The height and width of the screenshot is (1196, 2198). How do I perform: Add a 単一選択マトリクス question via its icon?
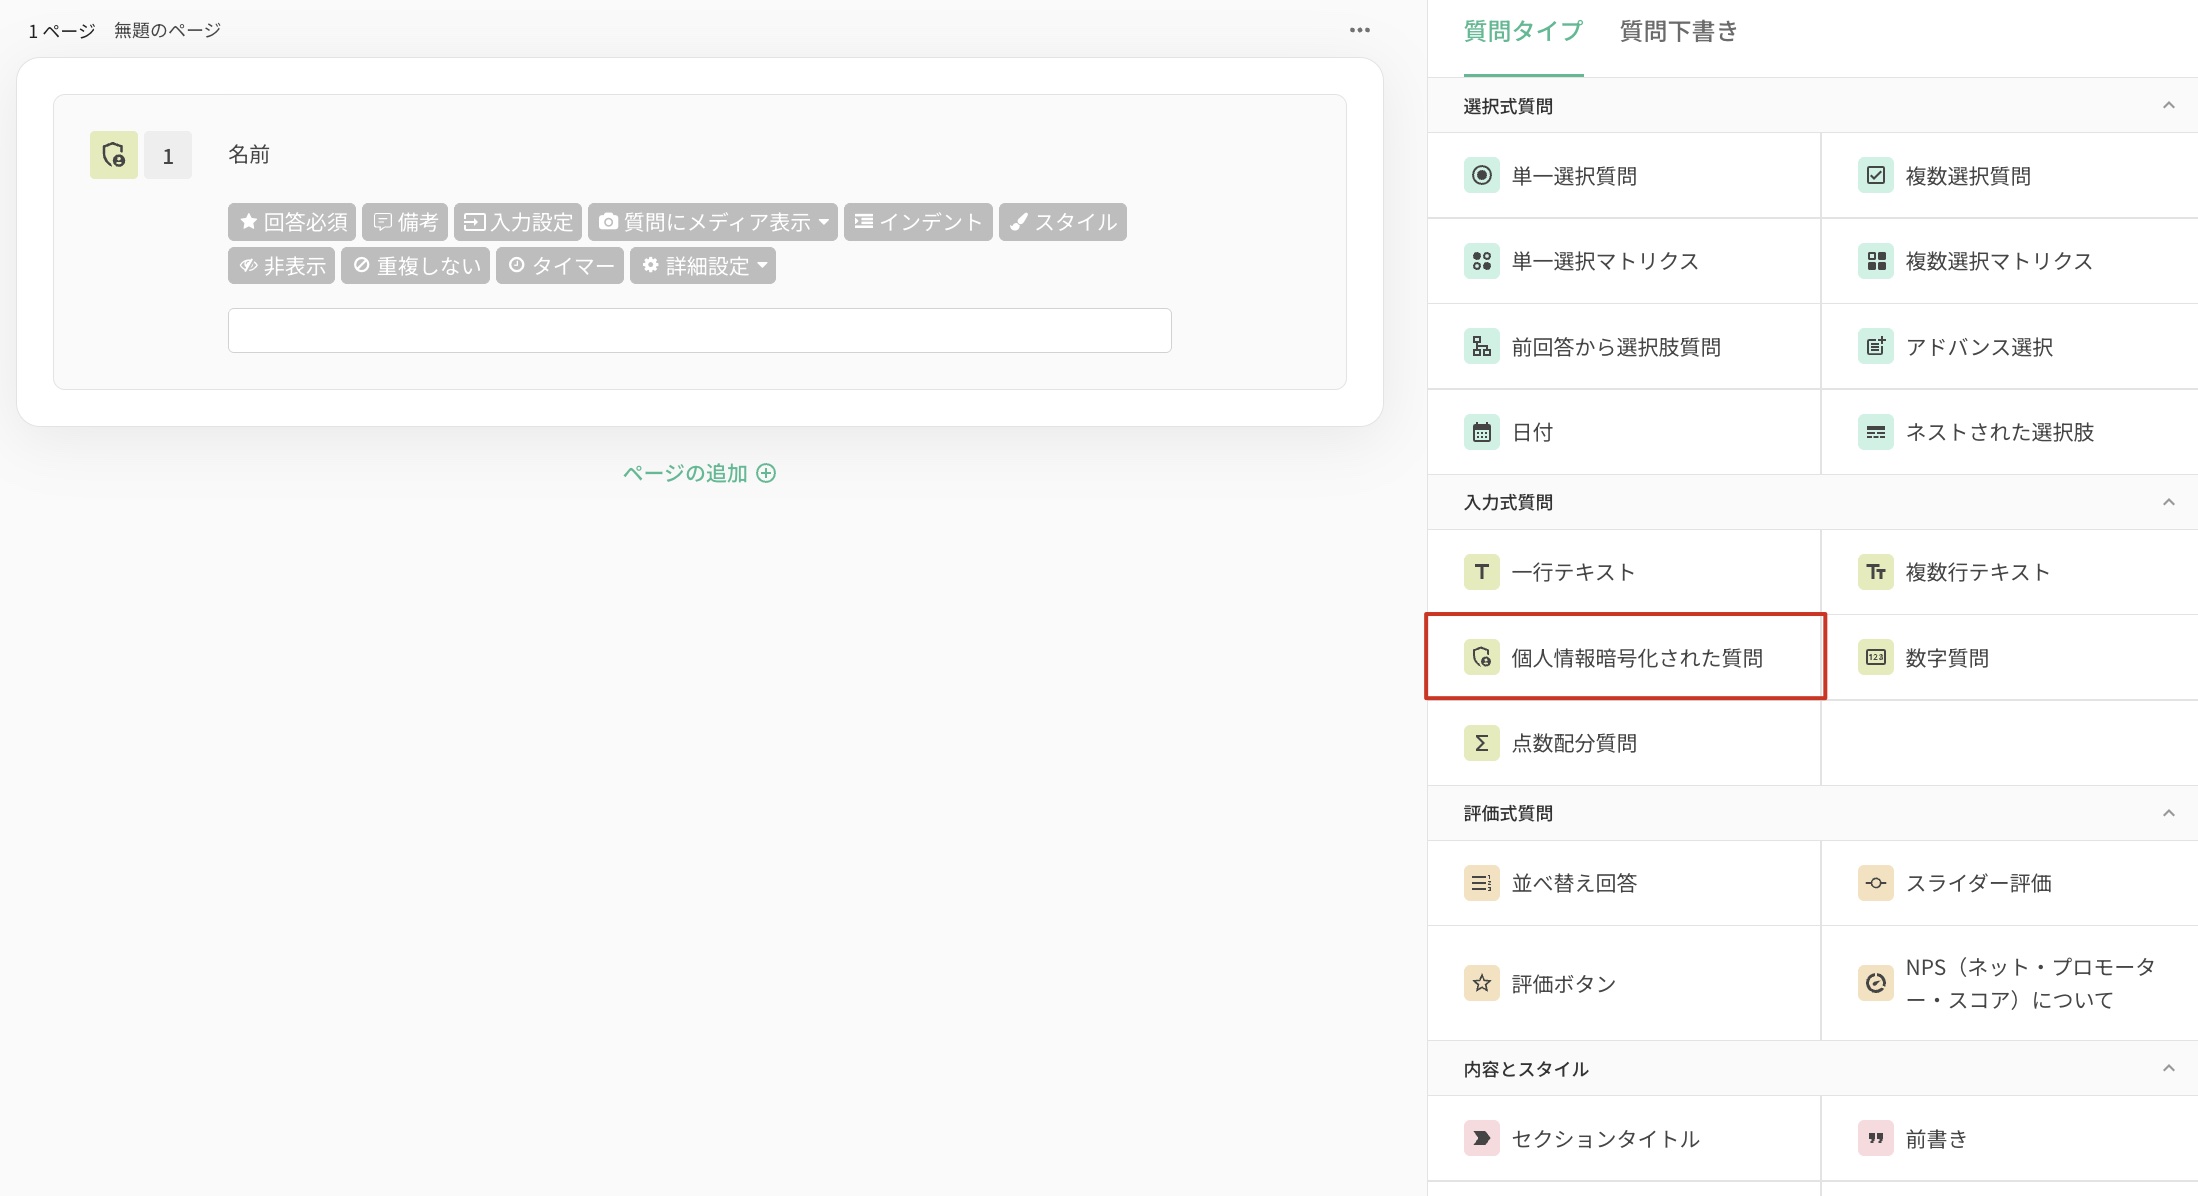[1481, 261]
